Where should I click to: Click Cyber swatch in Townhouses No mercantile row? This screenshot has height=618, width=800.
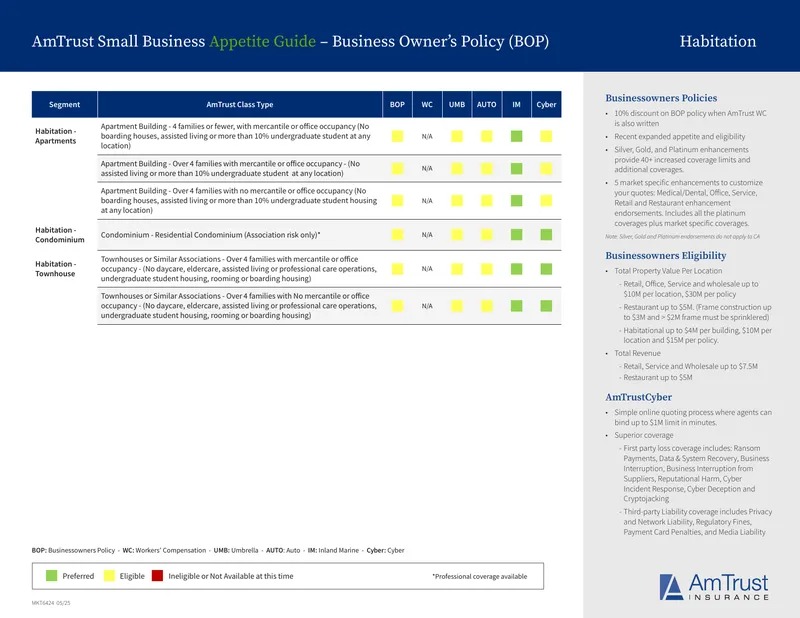546,306
